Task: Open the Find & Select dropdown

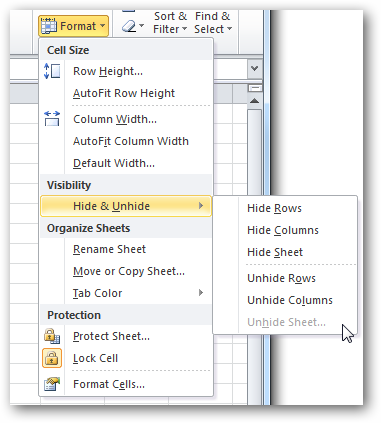Action: (x=213, y=23)
